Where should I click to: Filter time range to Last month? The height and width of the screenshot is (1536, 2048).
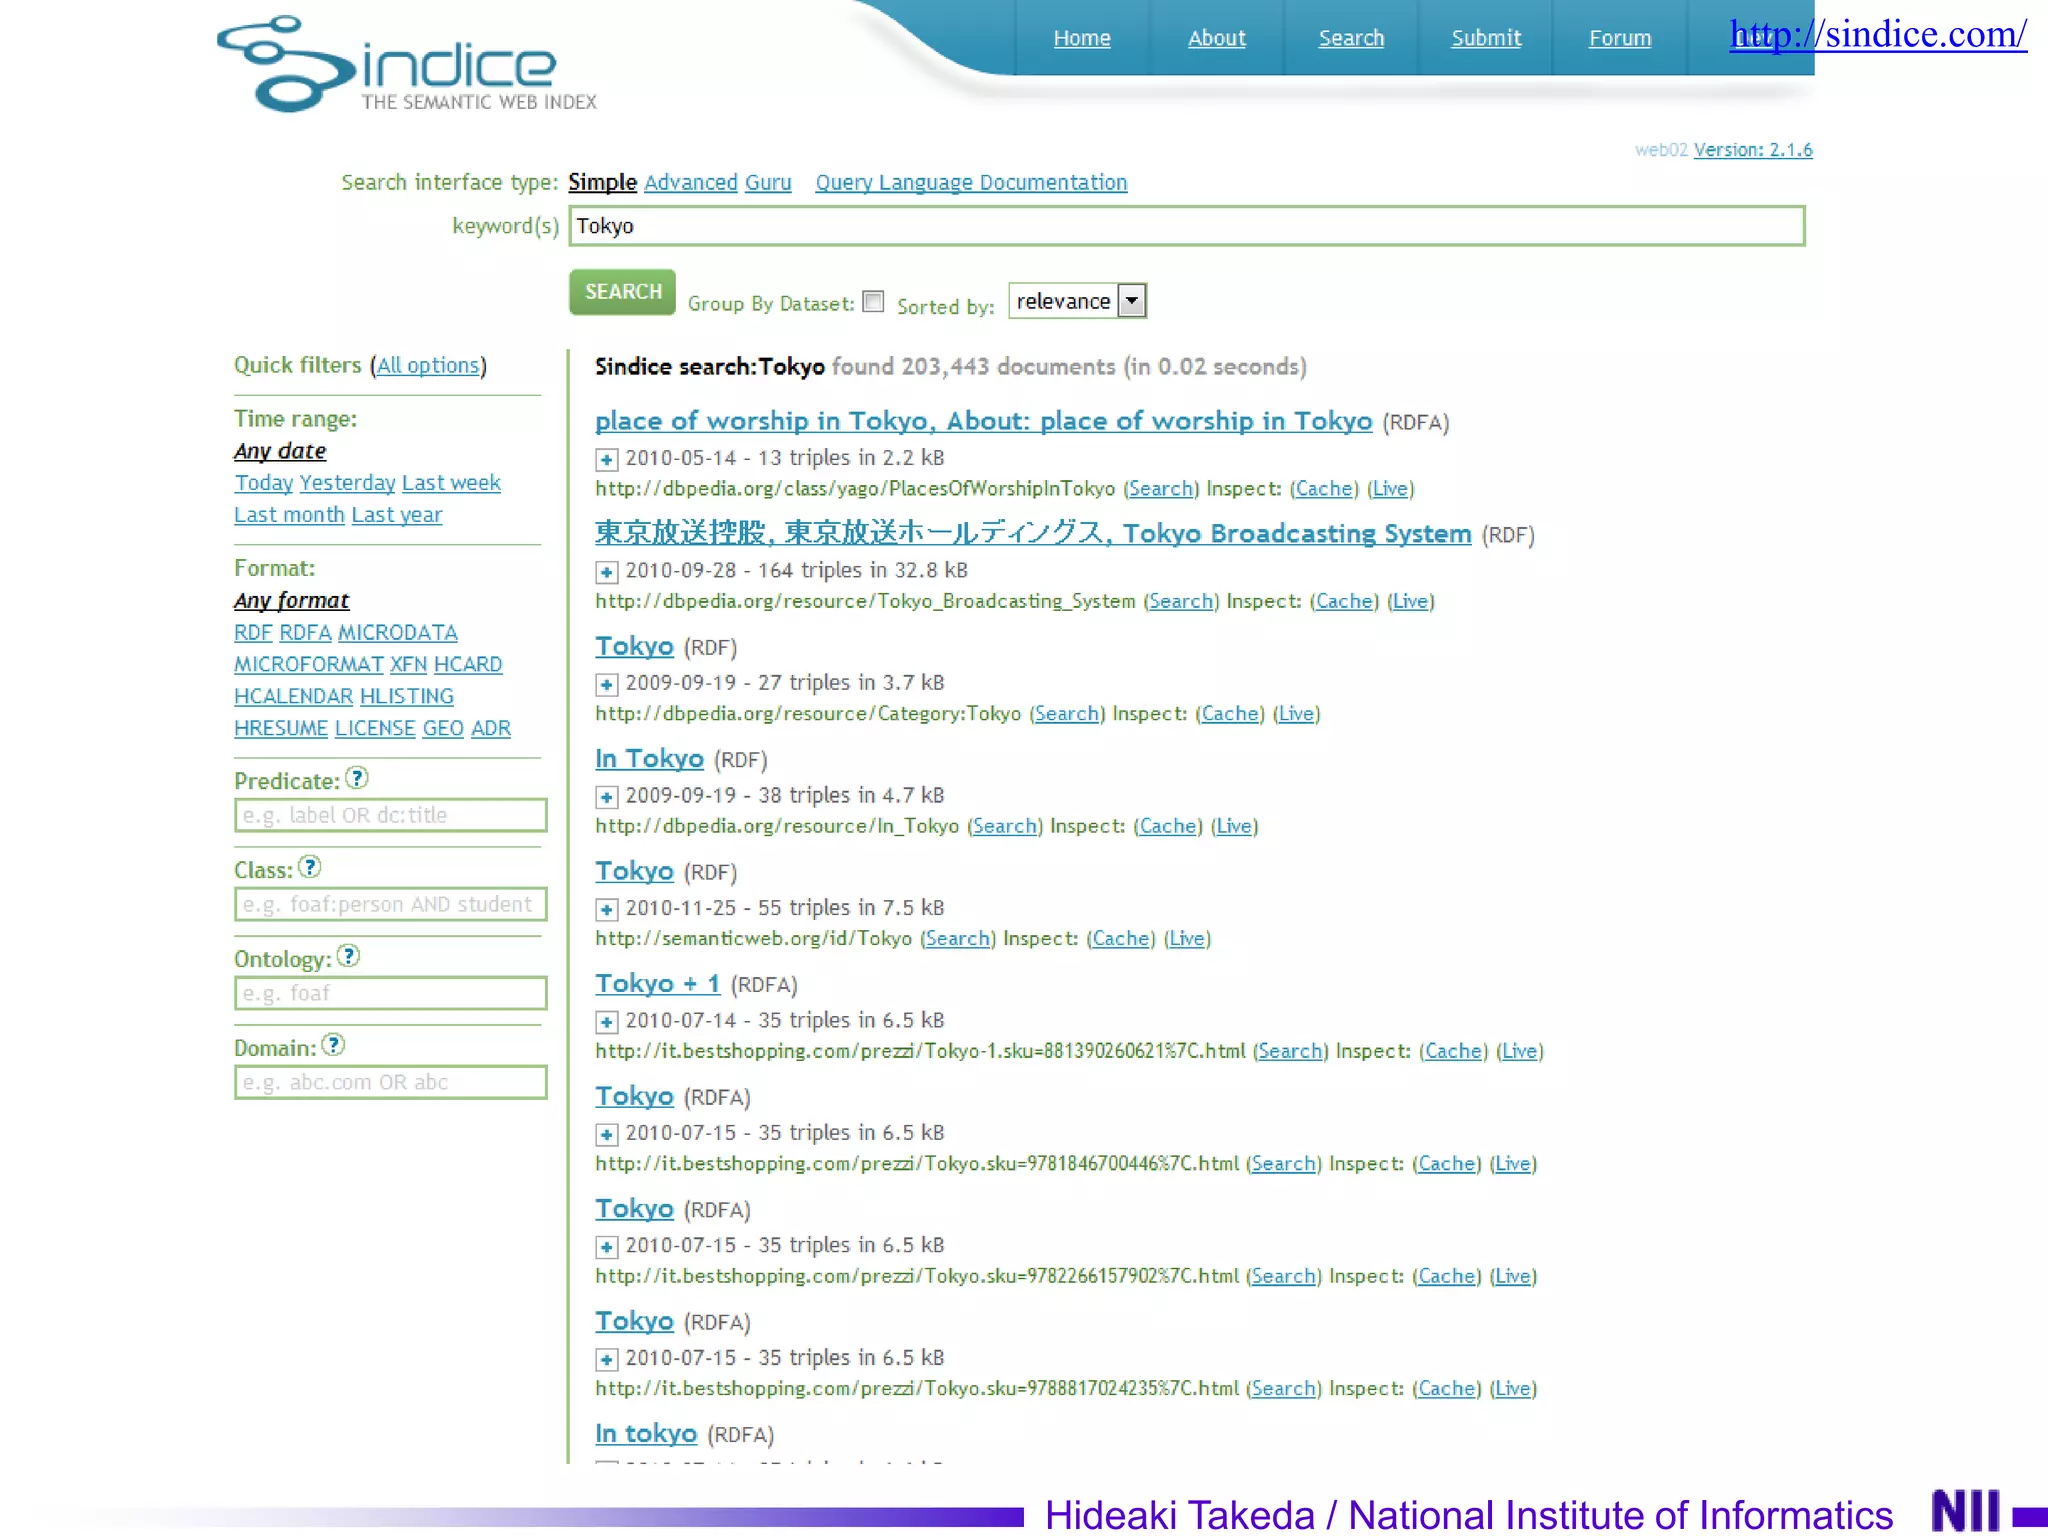pos(289,515)
